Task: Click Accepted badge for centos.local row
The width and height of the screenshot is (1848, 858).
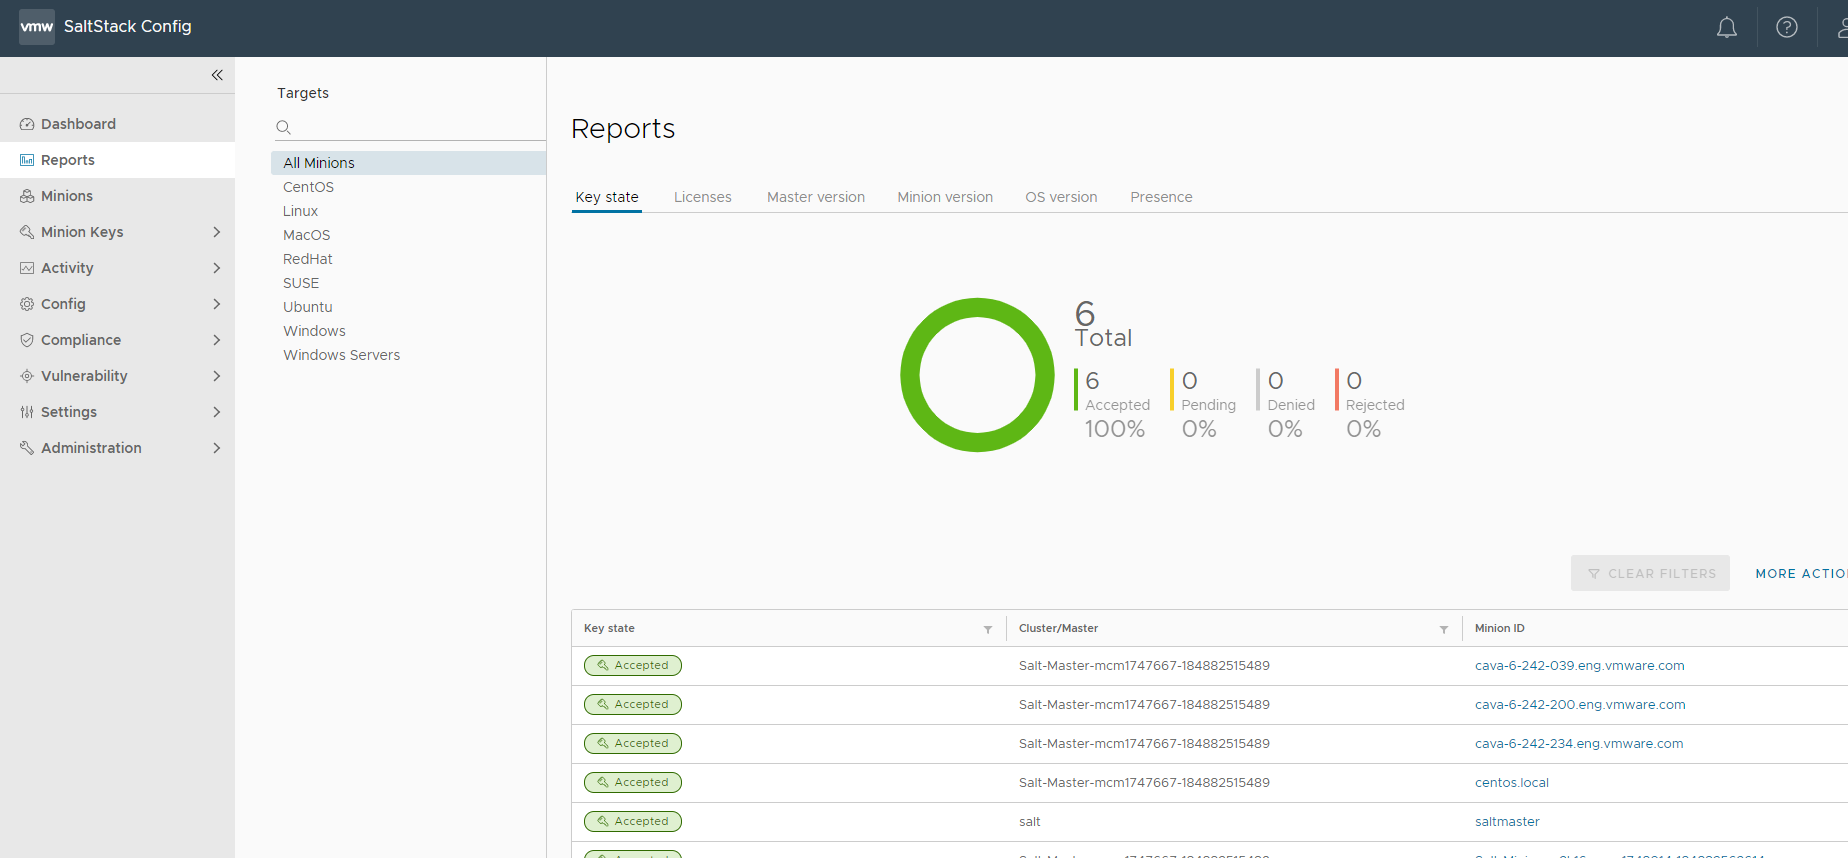Action: point(633,783)
